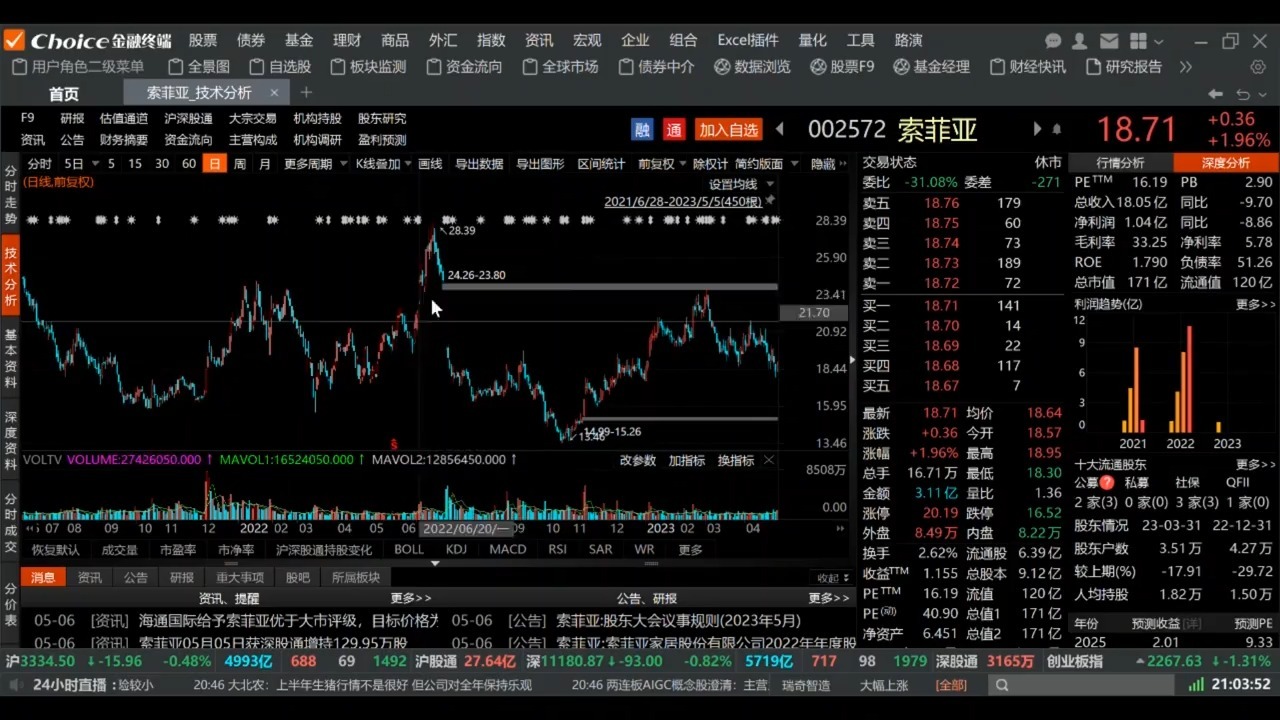
Task: Go to next stock with right triangle
Action: [1037, 130]
